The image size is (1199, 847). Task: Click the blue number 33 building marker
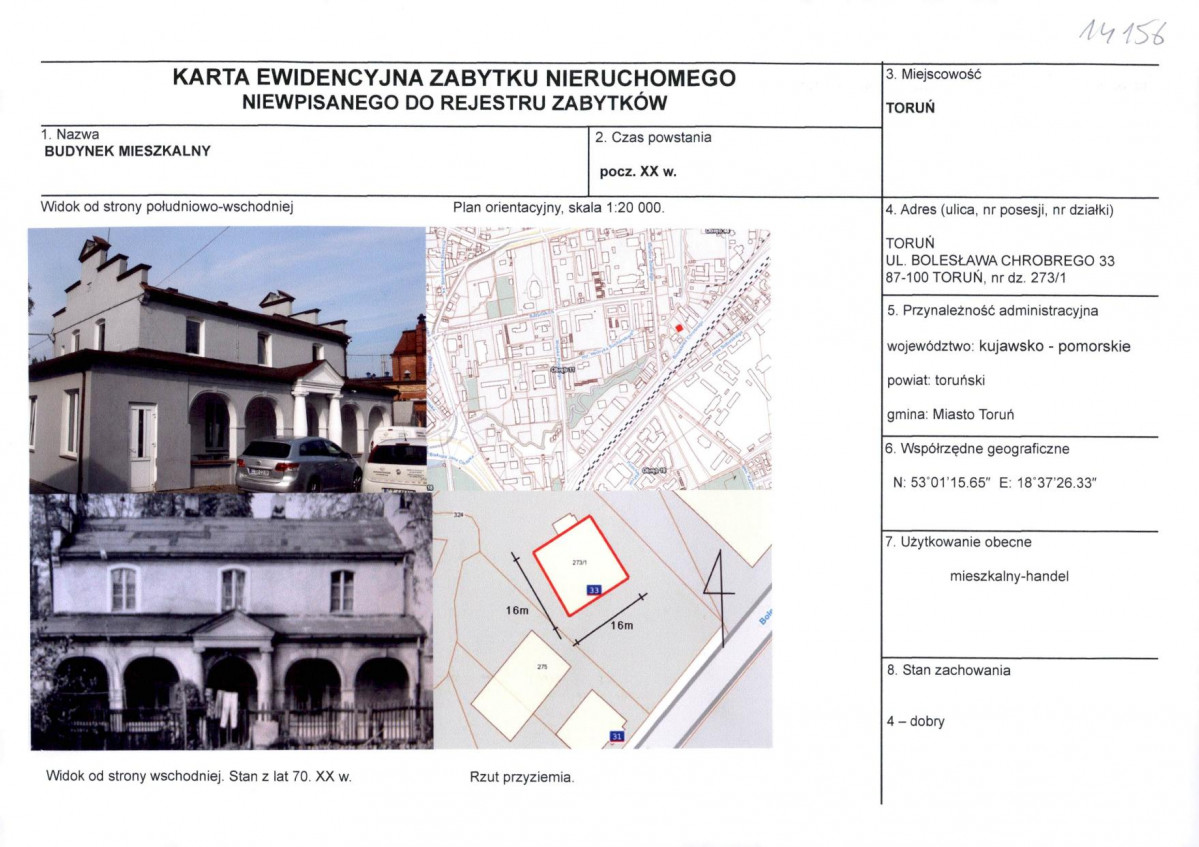[594, 589]
